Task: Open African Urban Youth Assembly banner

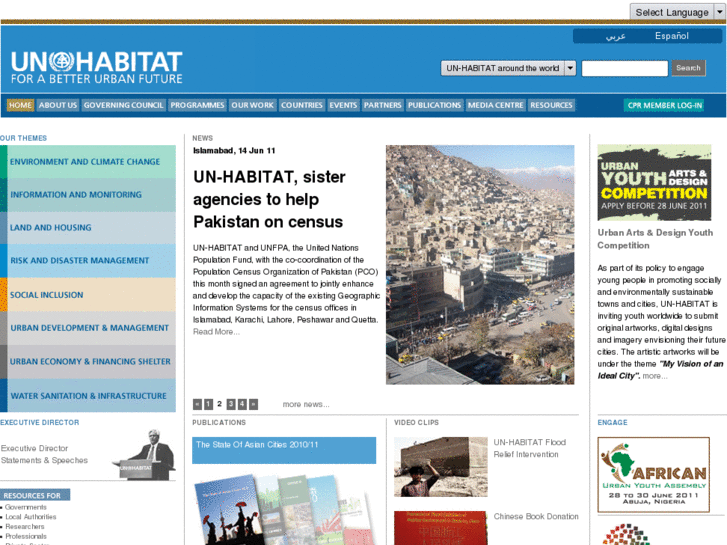Action: (654, 474)
